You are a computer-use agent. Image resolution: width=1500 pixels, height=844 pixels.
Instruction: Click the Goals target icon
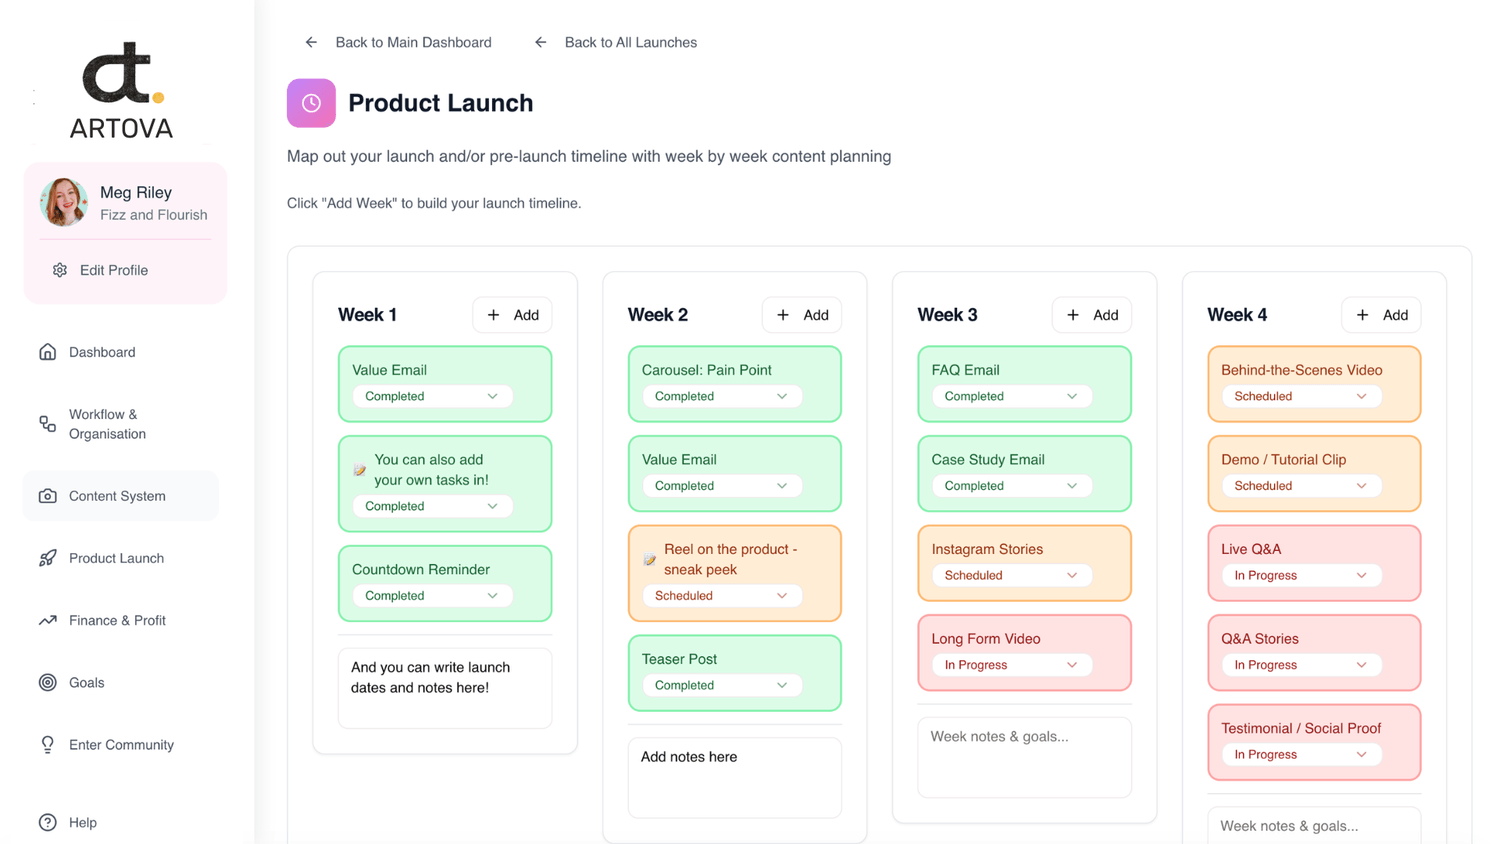[47, 682]
